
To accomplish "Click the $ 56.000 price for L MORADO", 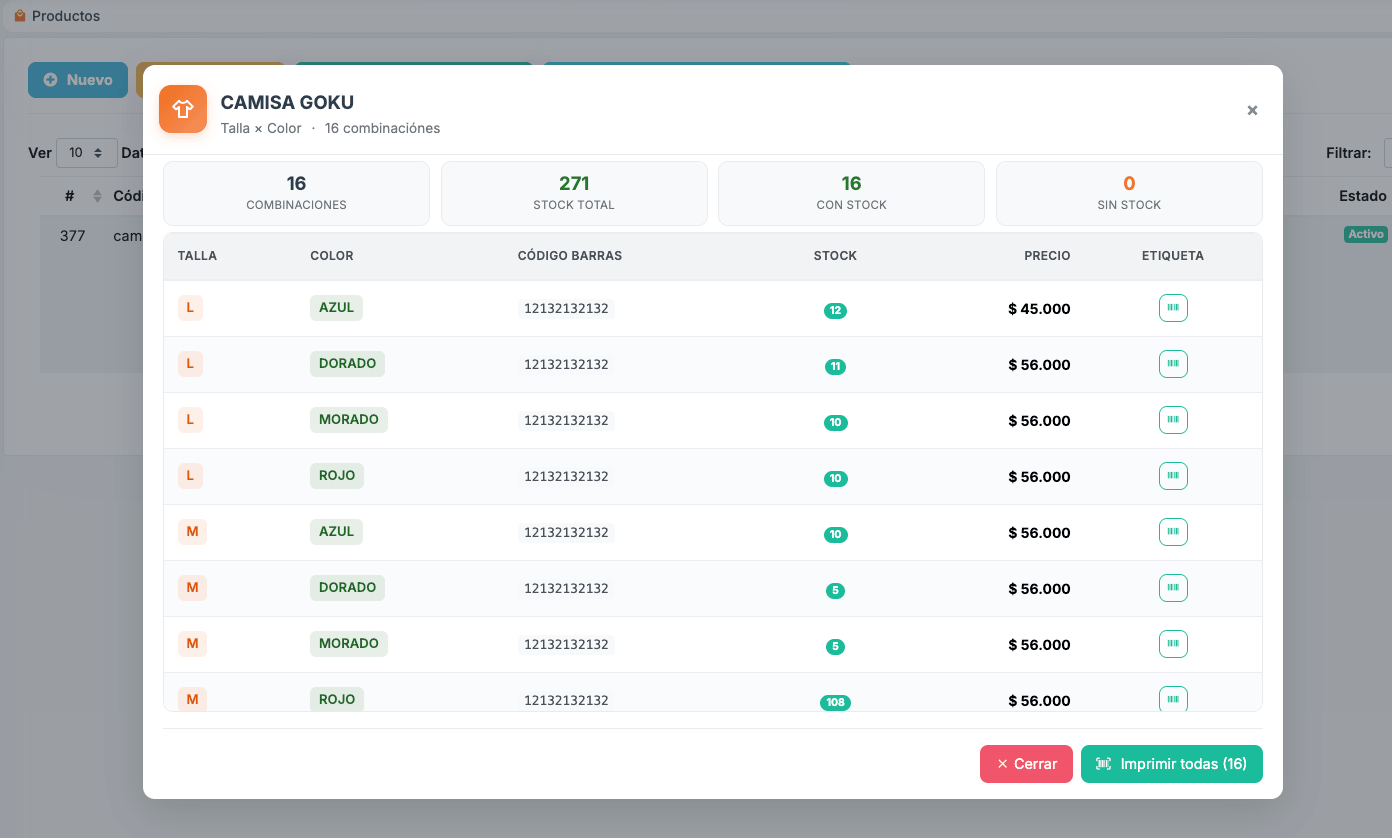I will [1039, 421].
